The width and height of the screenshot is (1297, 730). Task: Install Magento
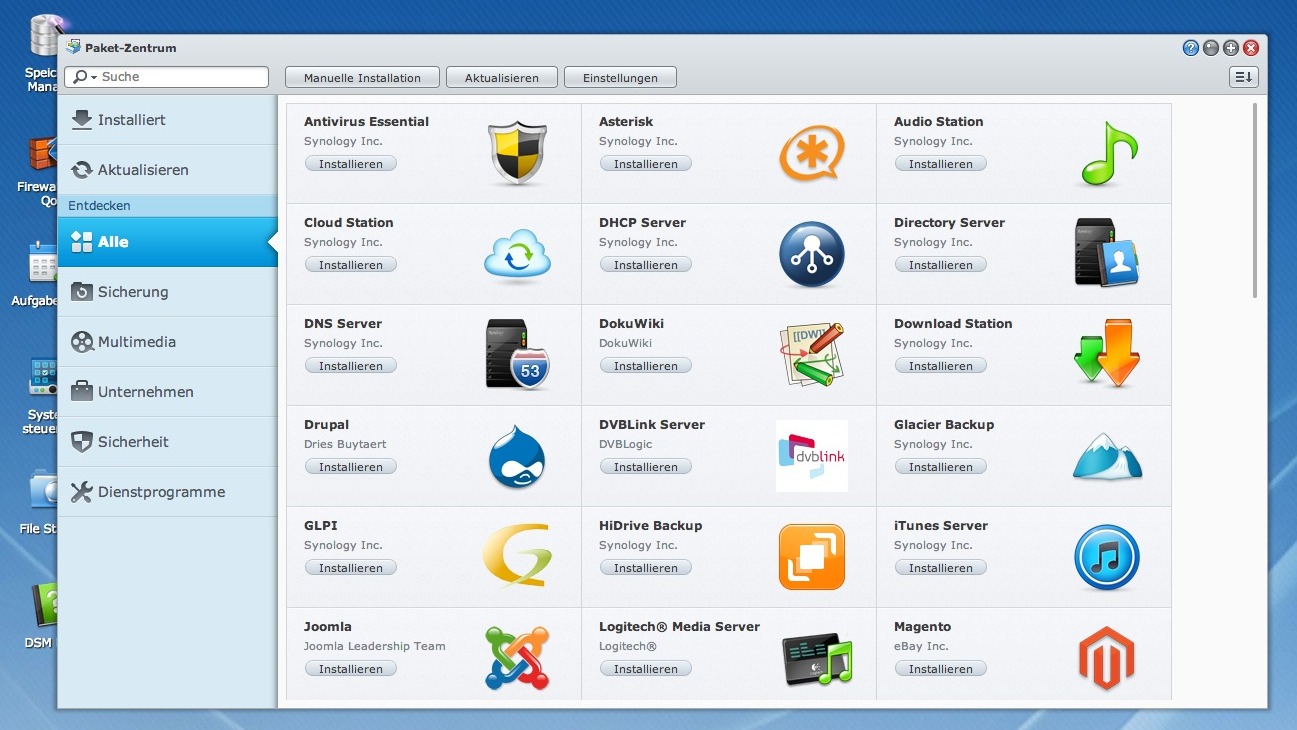tap(941, 669)
